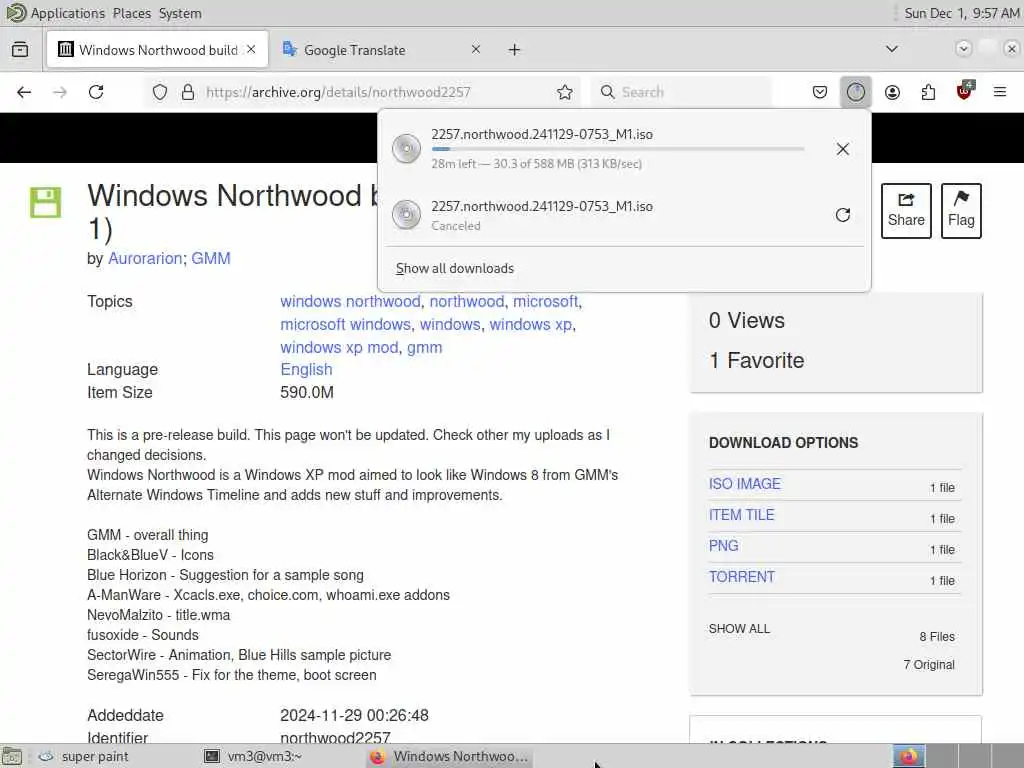Click the browser Search box

[681, 92]
